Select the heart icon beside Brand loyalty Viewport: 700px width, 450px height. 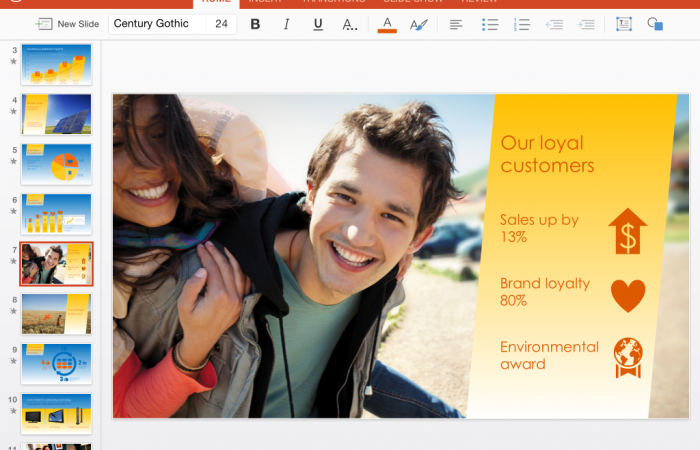pos(628,295)
